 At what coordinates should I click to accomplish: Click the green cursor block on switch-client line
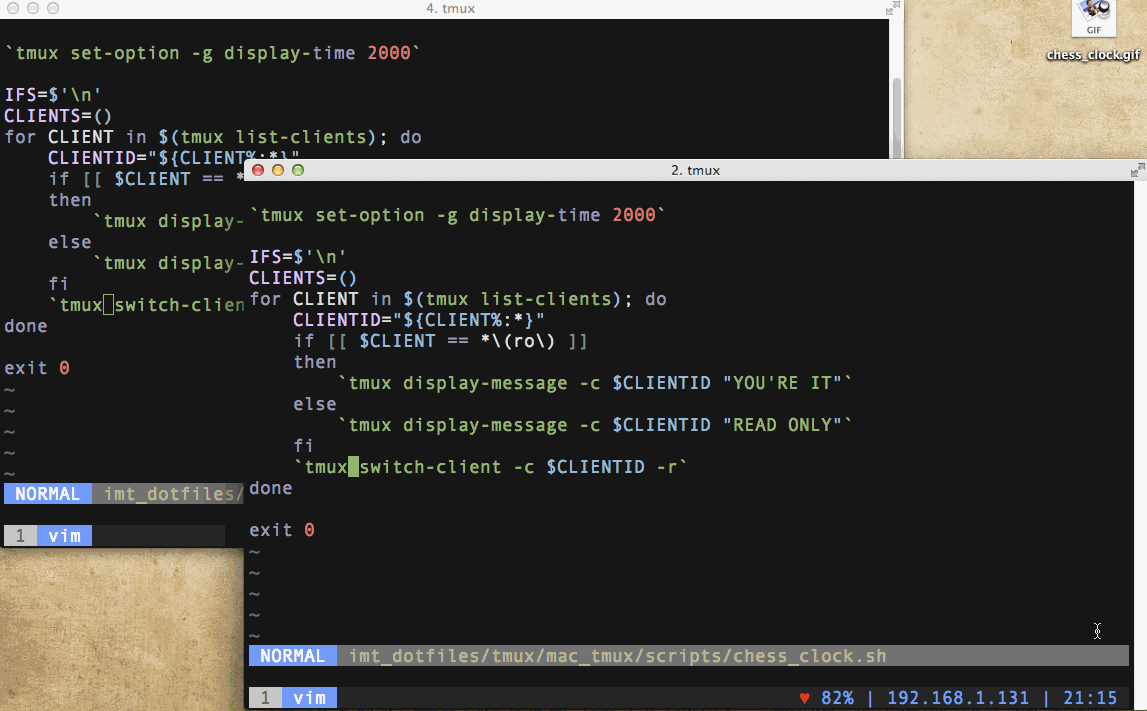pos(353,467)
